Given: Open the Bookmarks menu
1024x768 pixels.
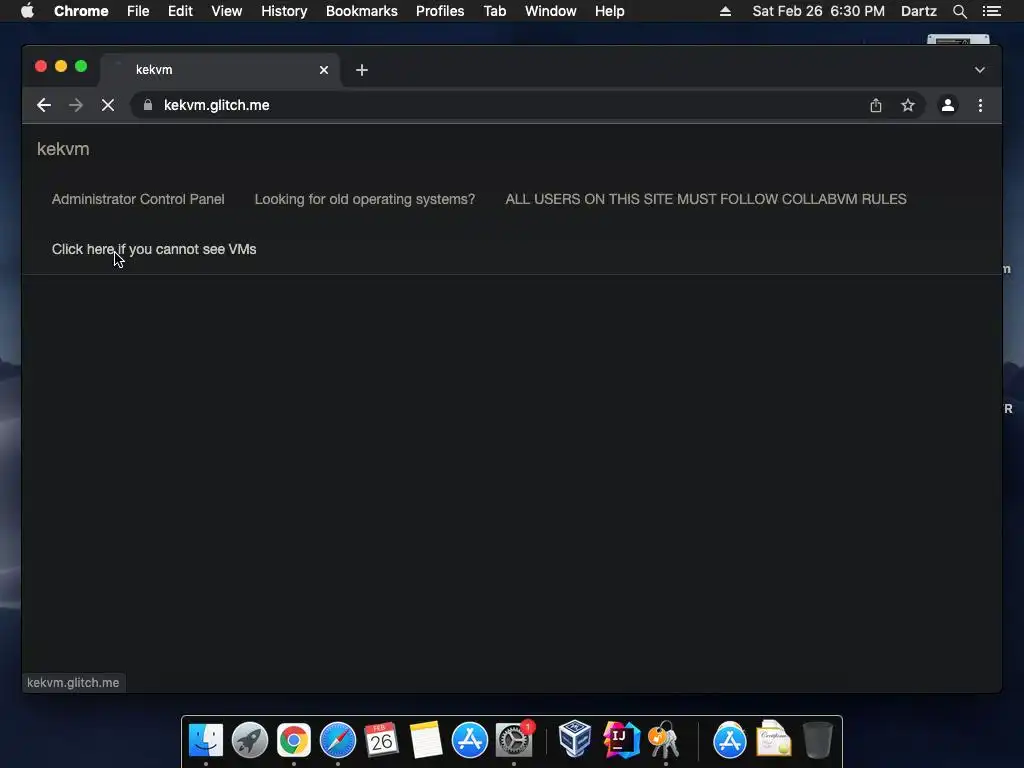Looking at the screenshot, I should pyautogui.click(x=361, y=11).
